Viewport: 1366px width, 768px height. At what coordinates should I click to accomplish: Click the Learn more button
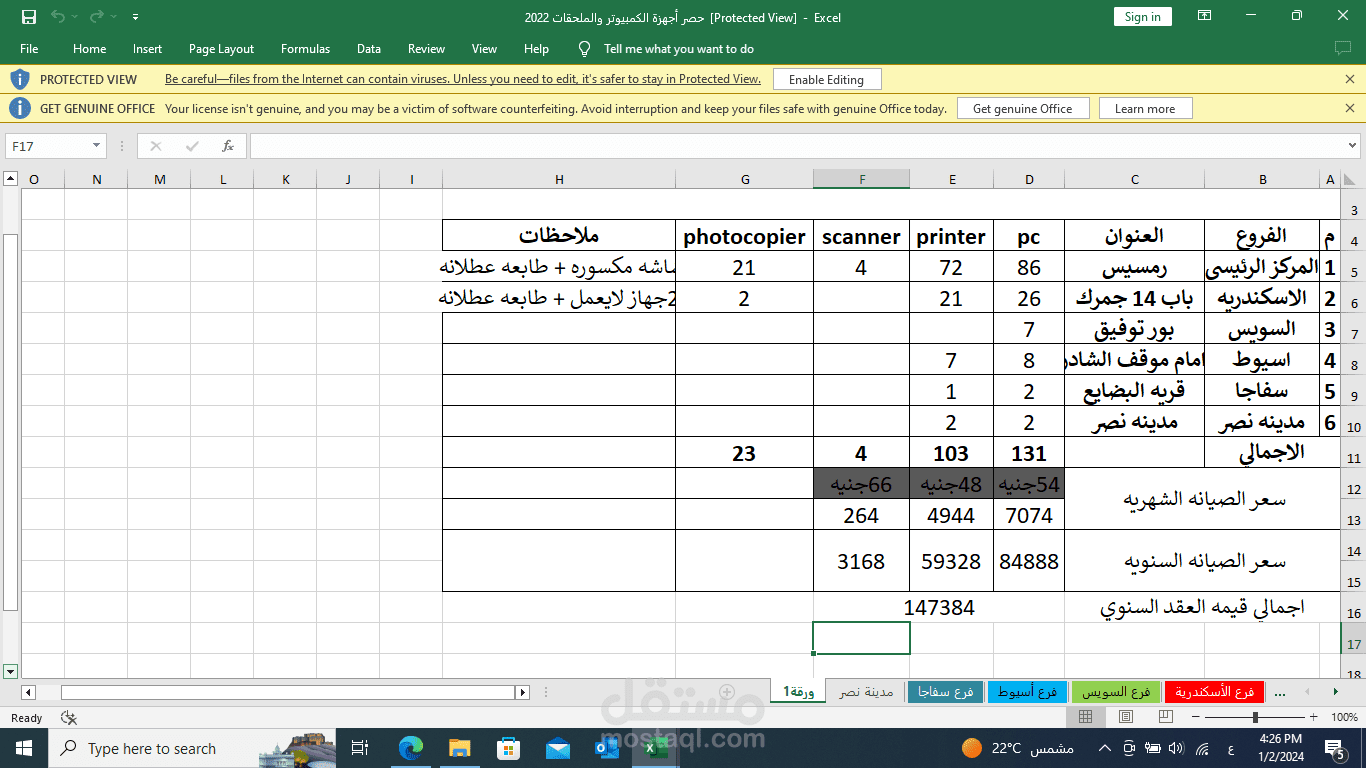tap(1145, 108)
